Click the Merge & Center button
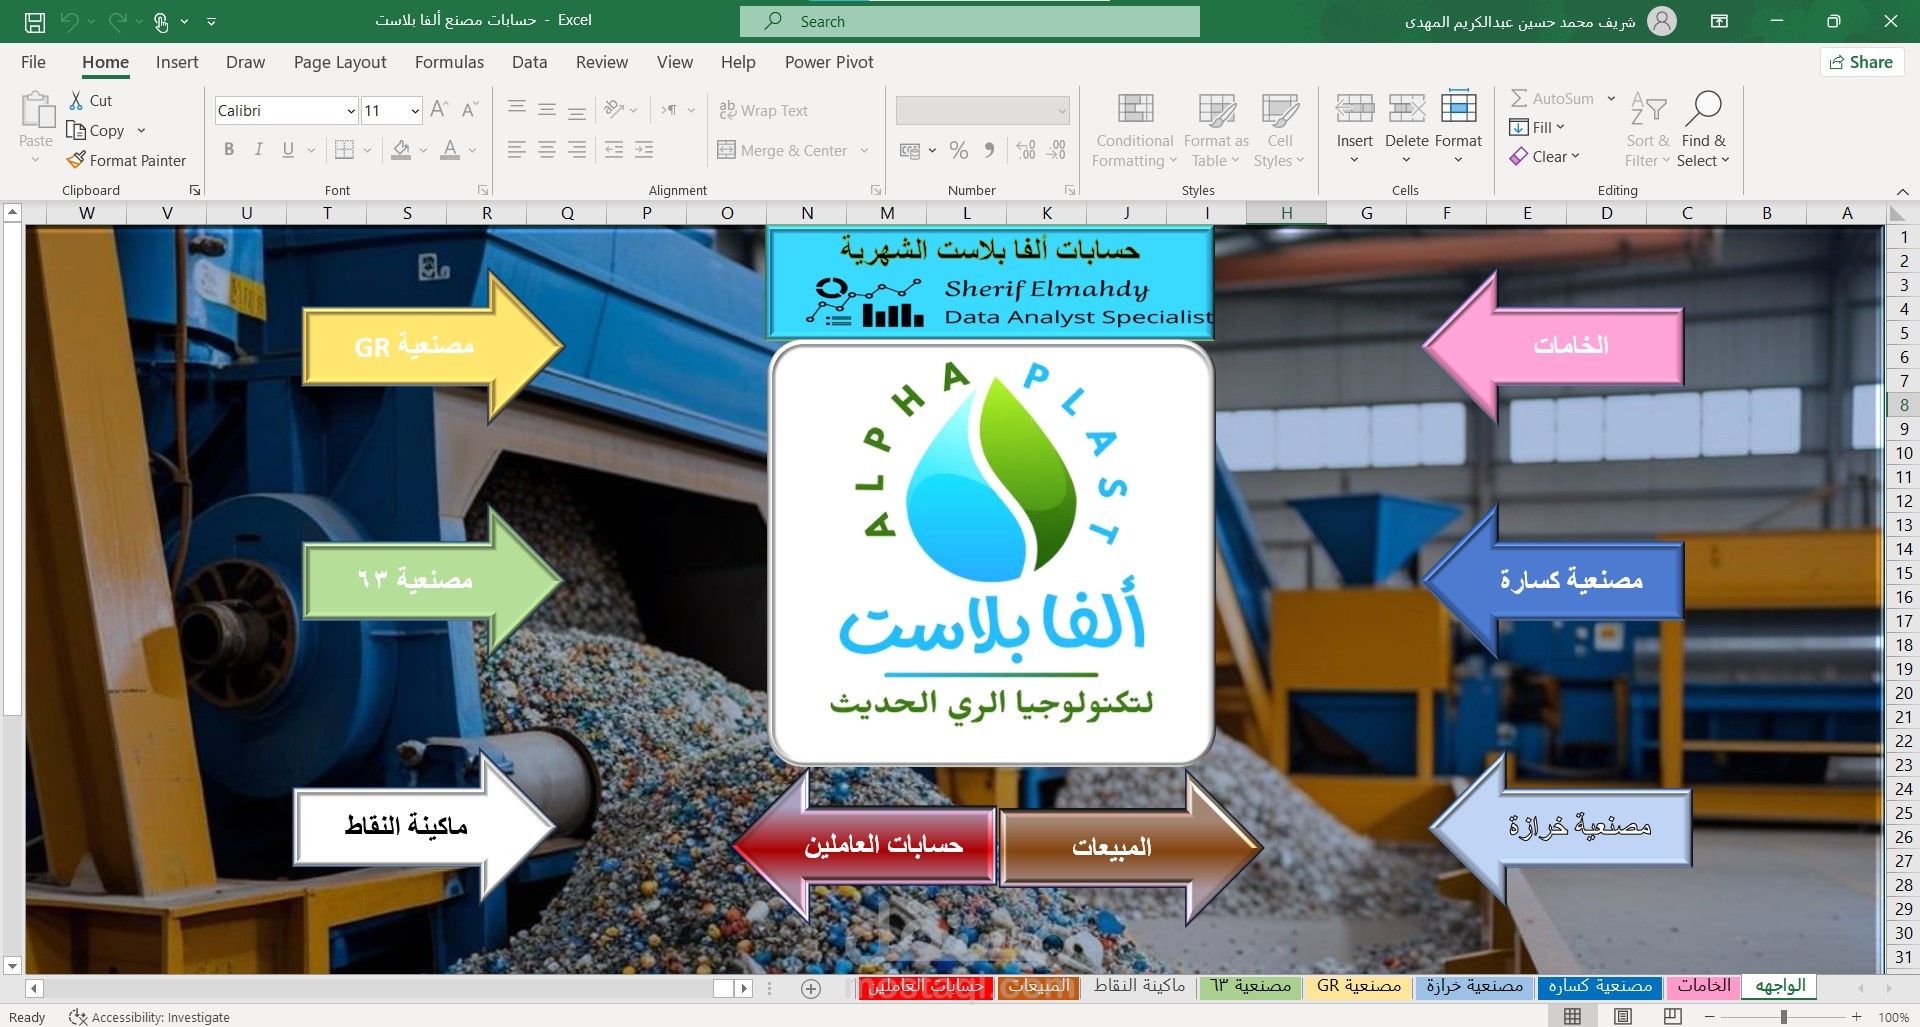Screen dimensions: 1920x1027 click(x=783, y=150)
